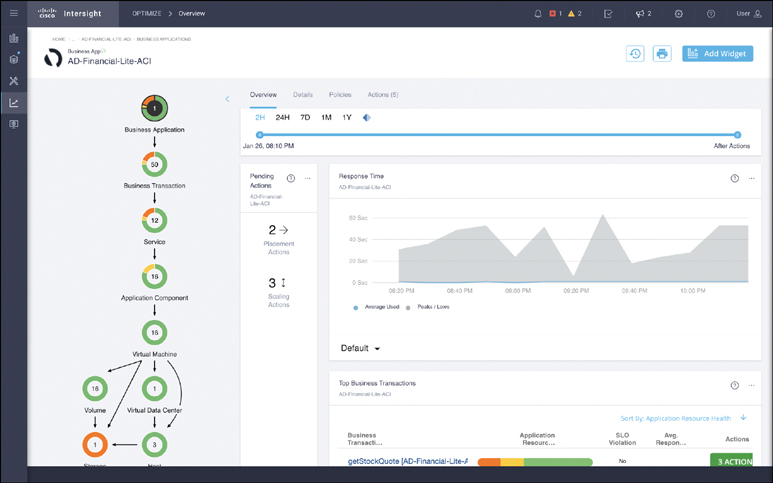
Task: Open help icon on Response Time widget
Action: pos(734,178)
